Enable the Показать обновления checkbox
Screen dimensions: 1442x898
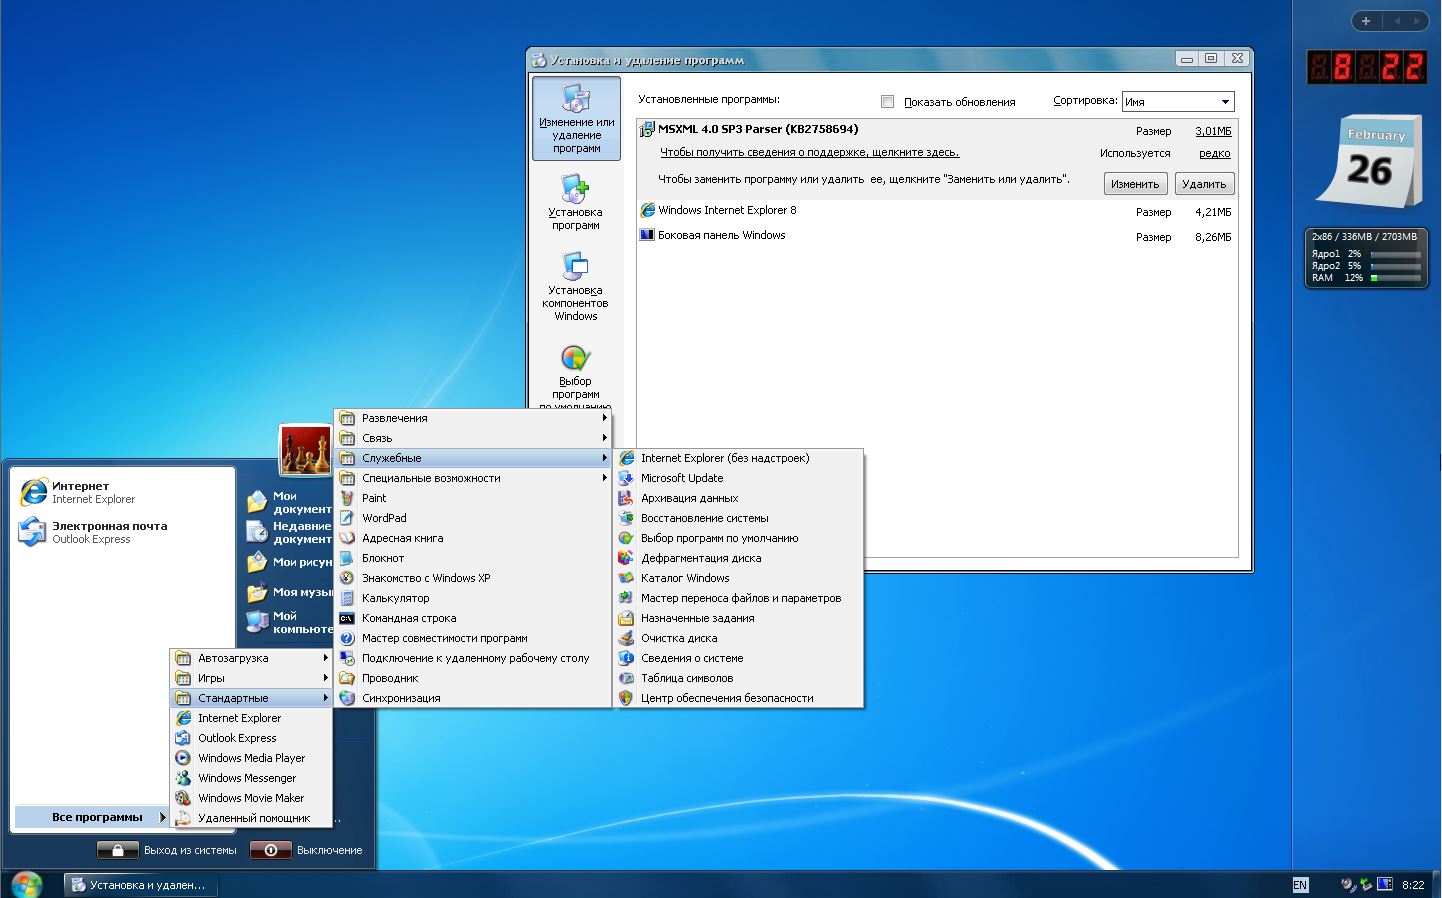[x=887, y=101]
